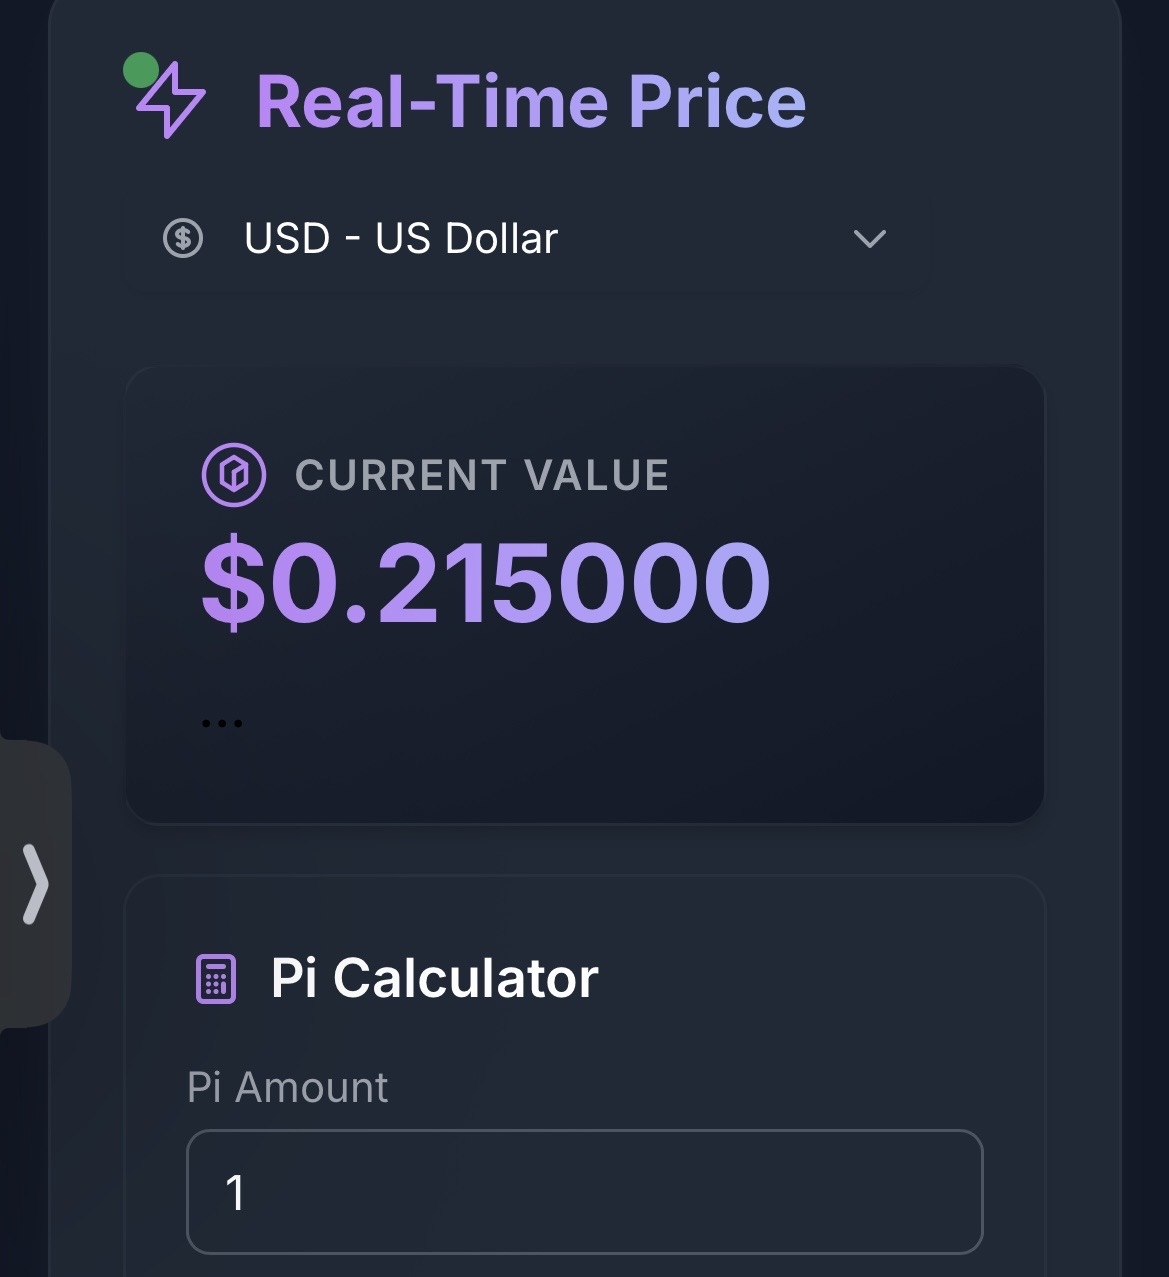Click the Pi Calculator heading

click(435, 978)
